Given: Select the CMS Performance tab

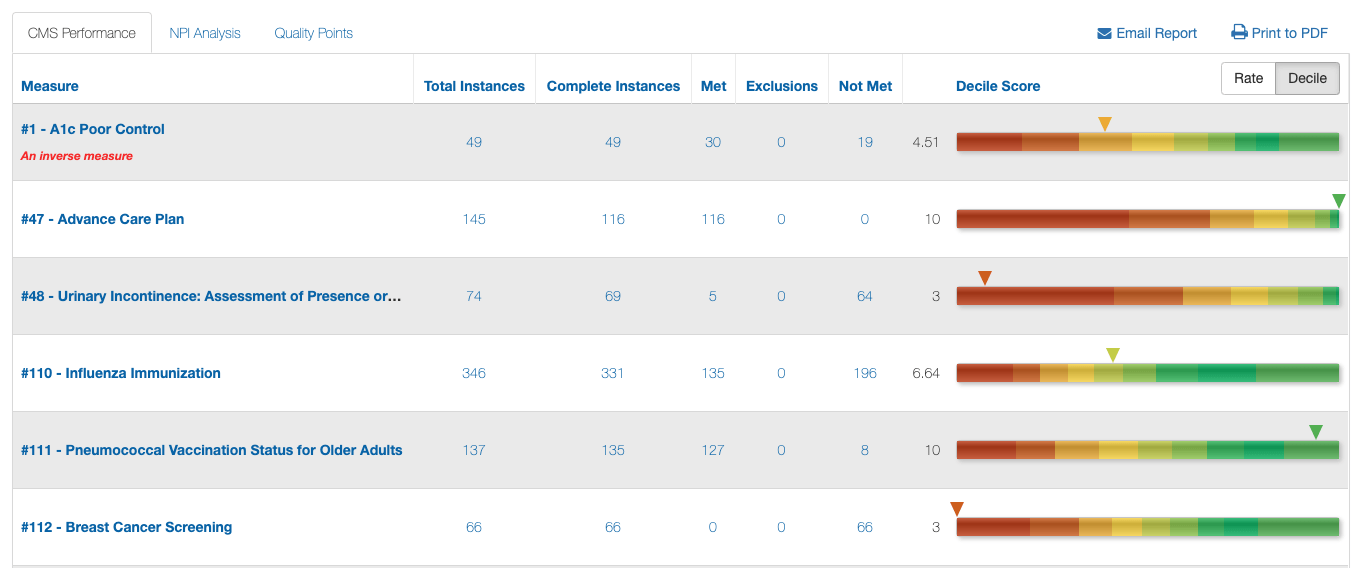Looking at the screenshot, I should (82, 33).
